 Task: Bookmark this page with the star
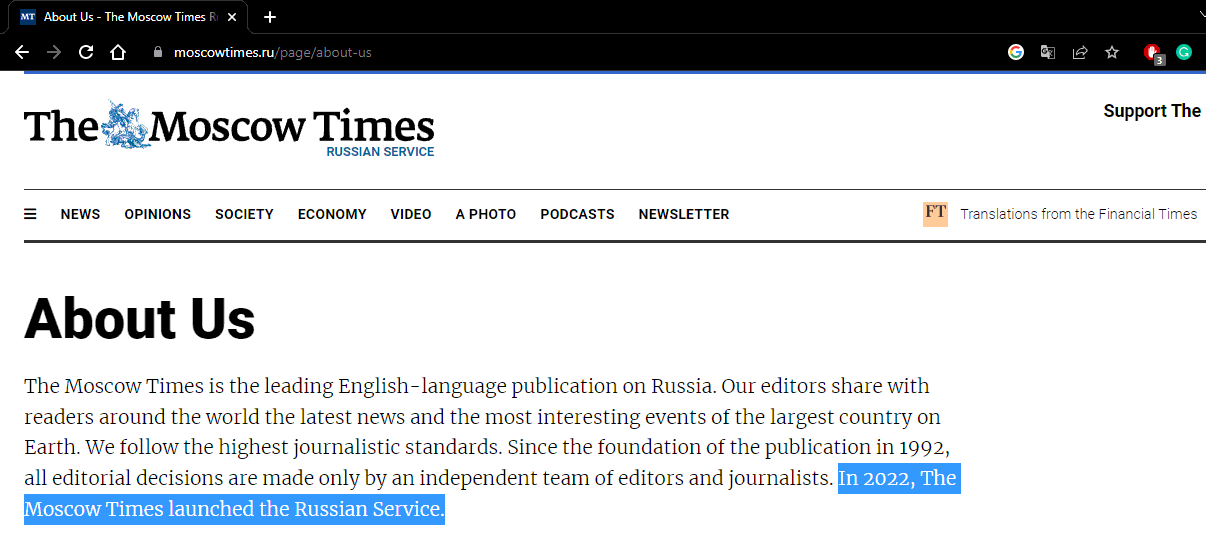coord(1112,52)
